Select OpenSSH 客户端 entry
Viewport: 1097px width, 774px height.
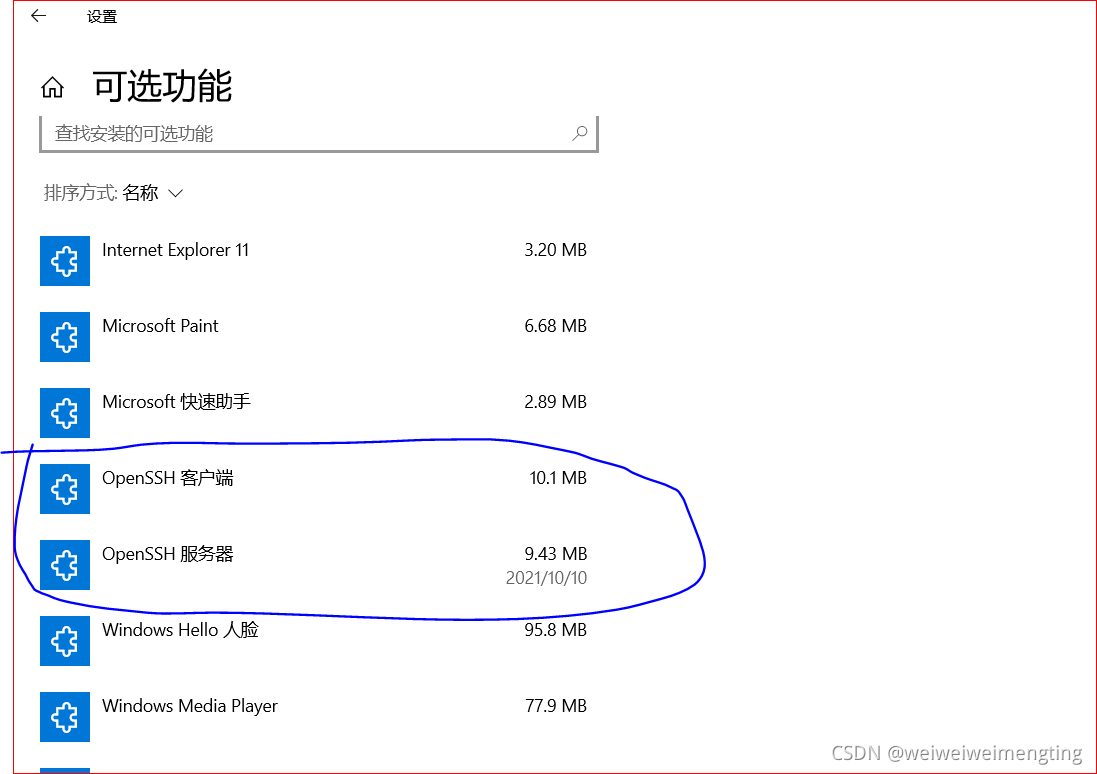pos(313,489)
